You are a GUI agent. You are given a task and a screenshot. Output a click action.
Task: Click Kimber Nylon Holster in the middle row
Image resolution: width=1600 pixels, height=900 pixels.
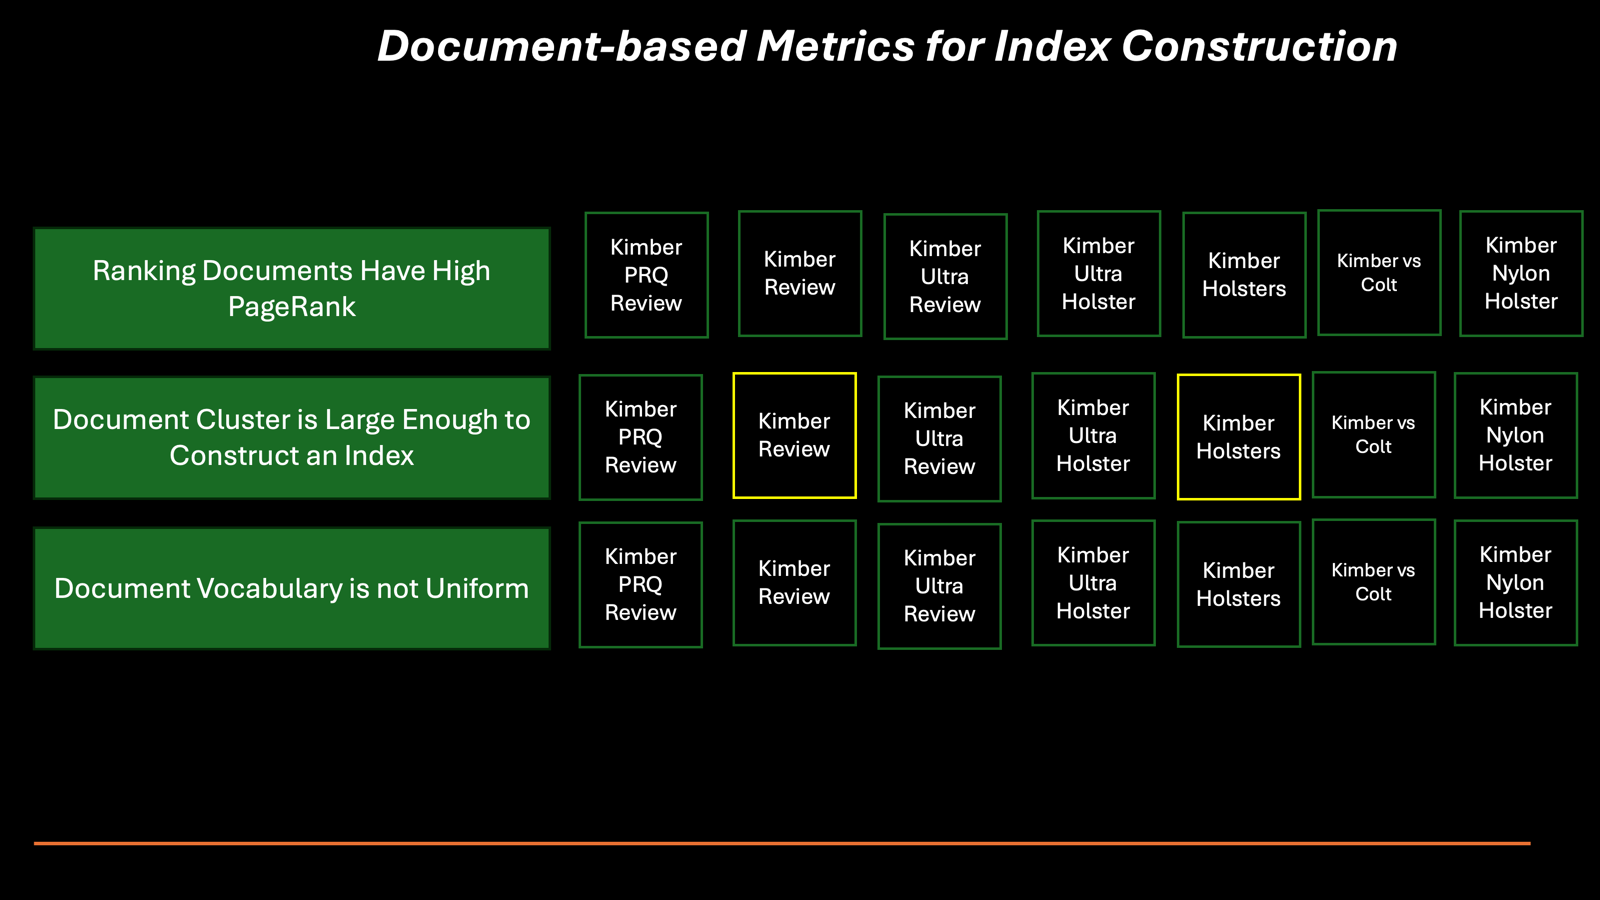point(1516,435)
